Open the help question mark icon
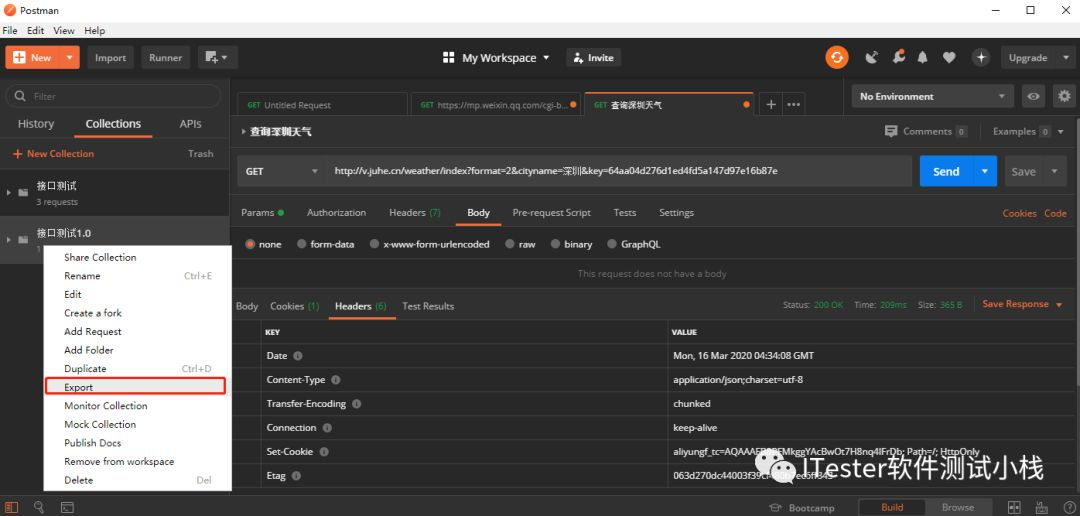This screenshot has width=1080, height=516. point(1069,507)
